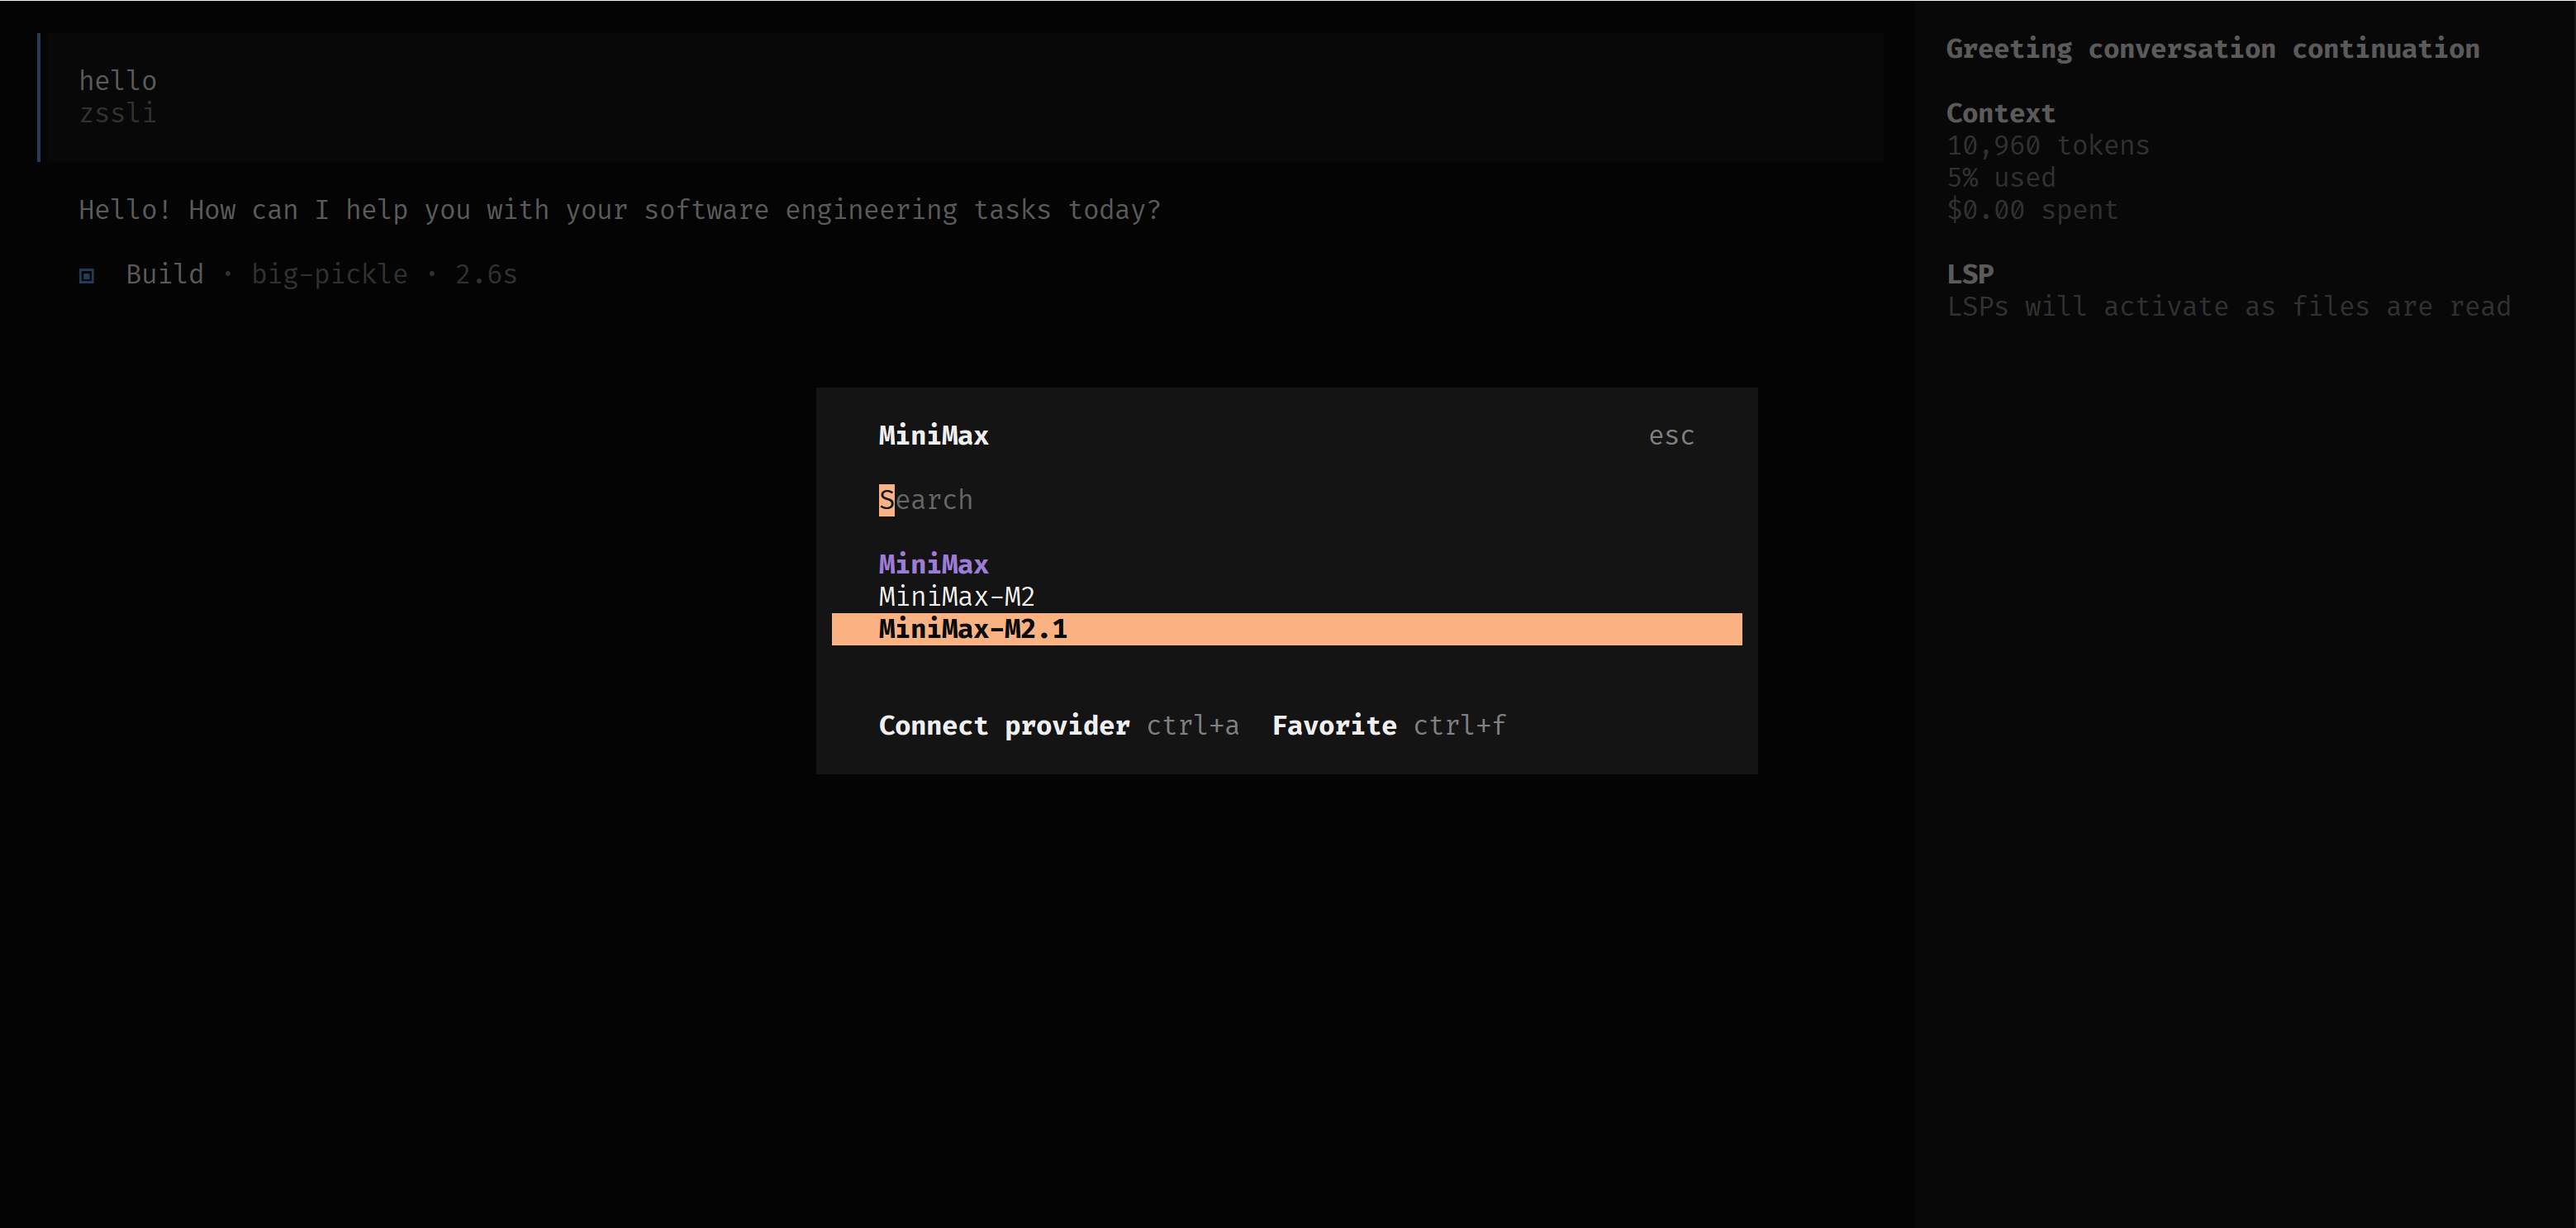Image resolution: width=2576 pixels, height=1228 pixels.
Task: Click the hello user message block
Action: 118,81
